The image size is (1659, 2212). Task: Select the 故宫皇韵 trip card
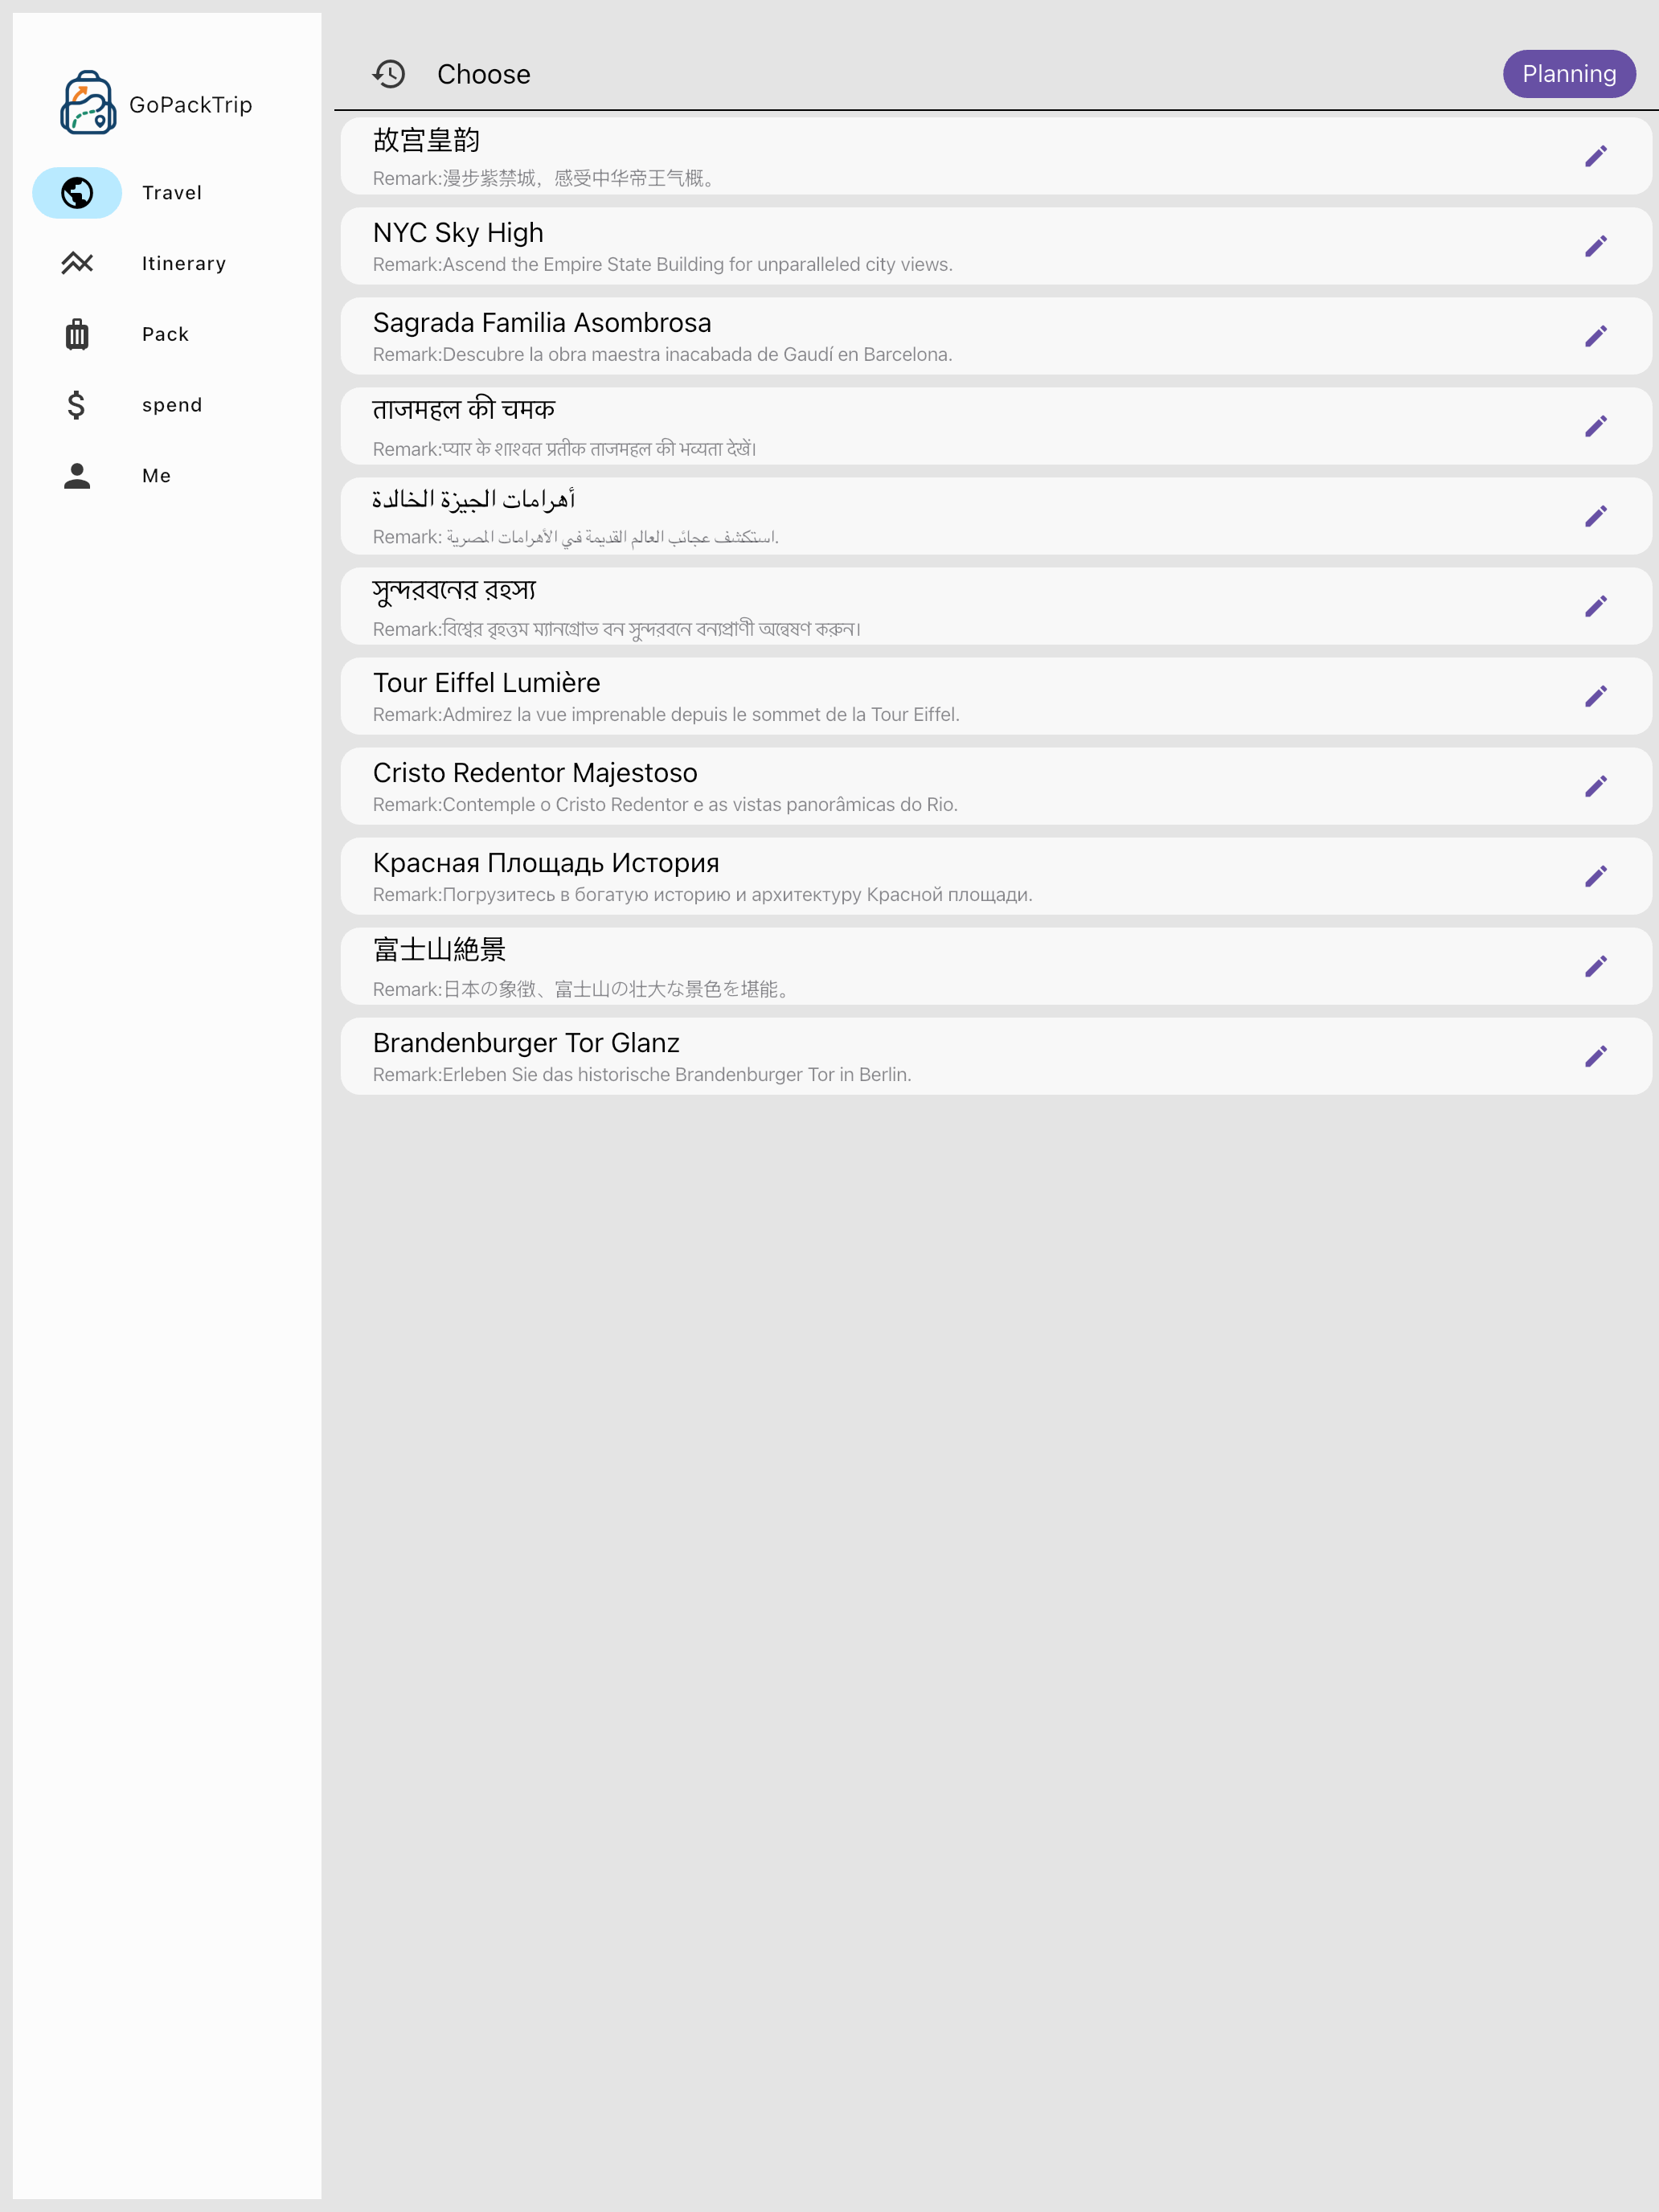(995, 156)
